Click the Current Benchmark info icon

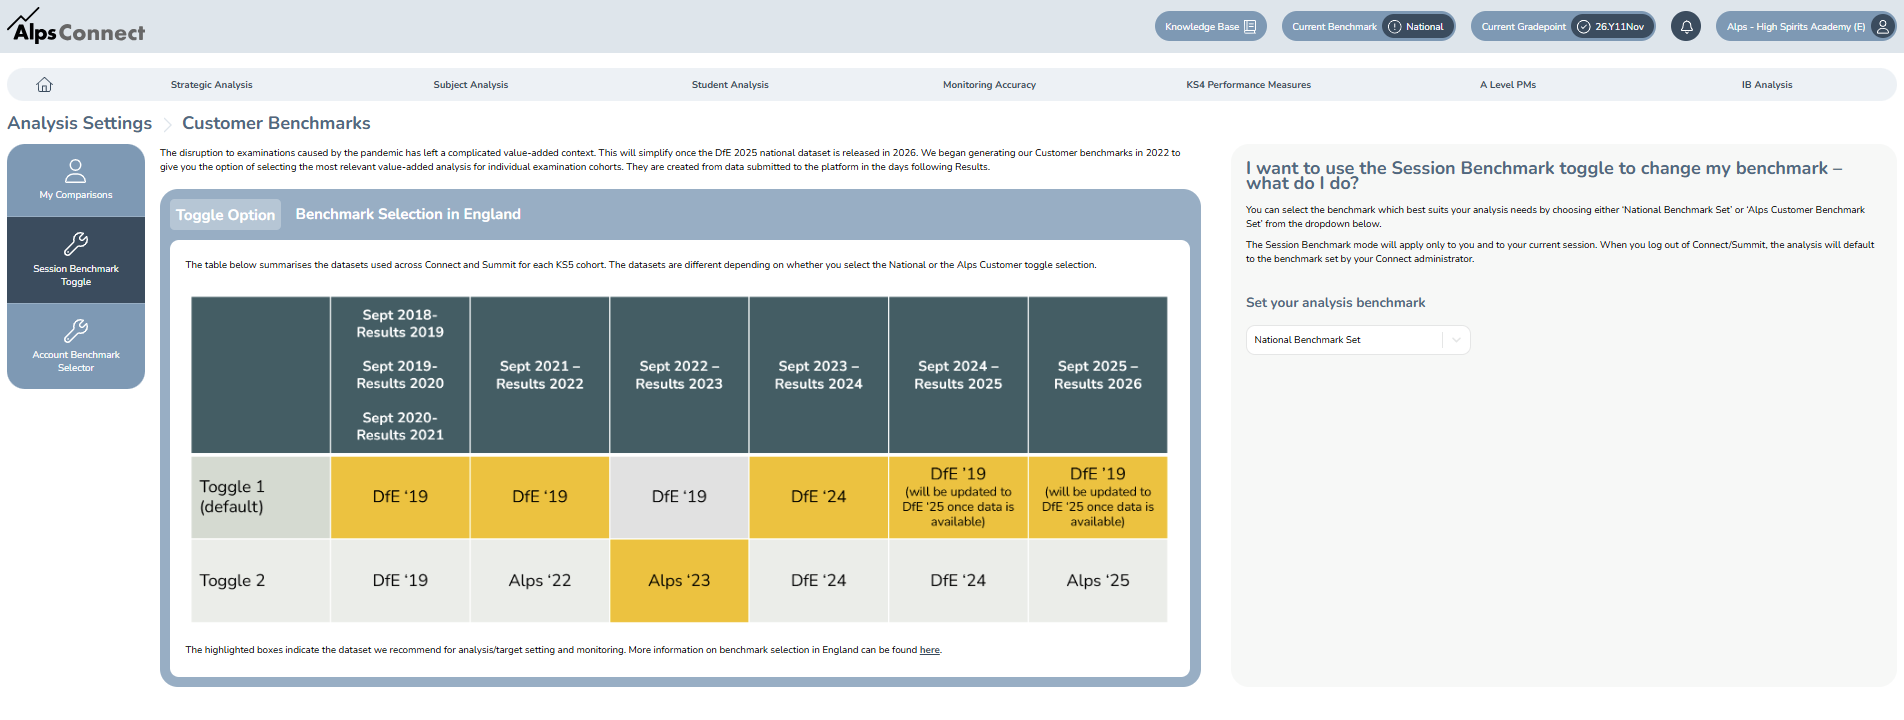click(x=1394, y=27)
